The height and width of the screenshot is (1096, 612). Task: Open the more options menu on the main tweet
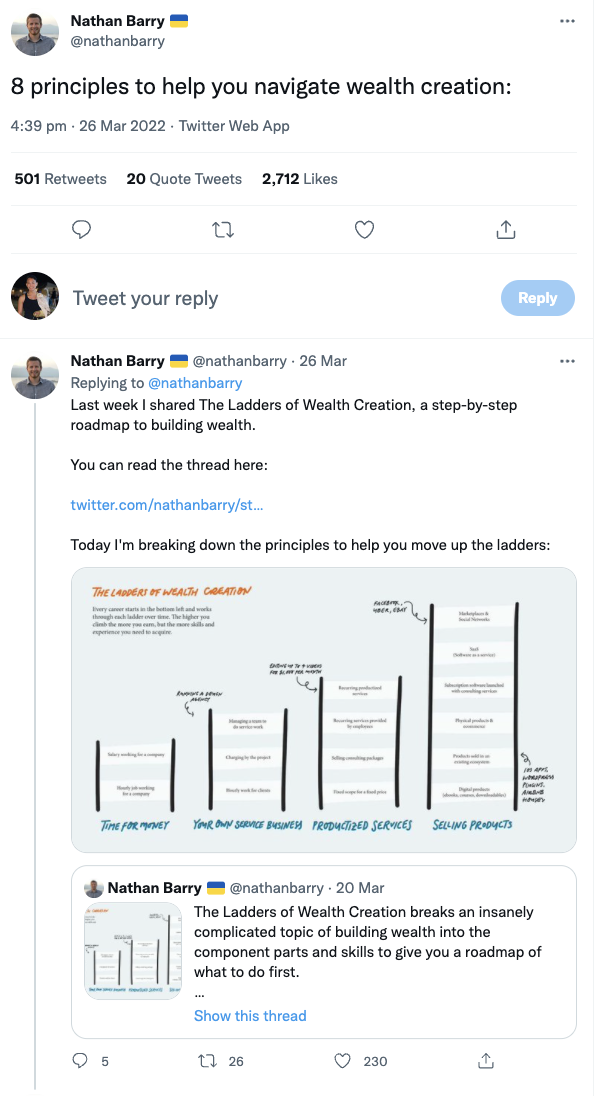[x=568, y=21]
